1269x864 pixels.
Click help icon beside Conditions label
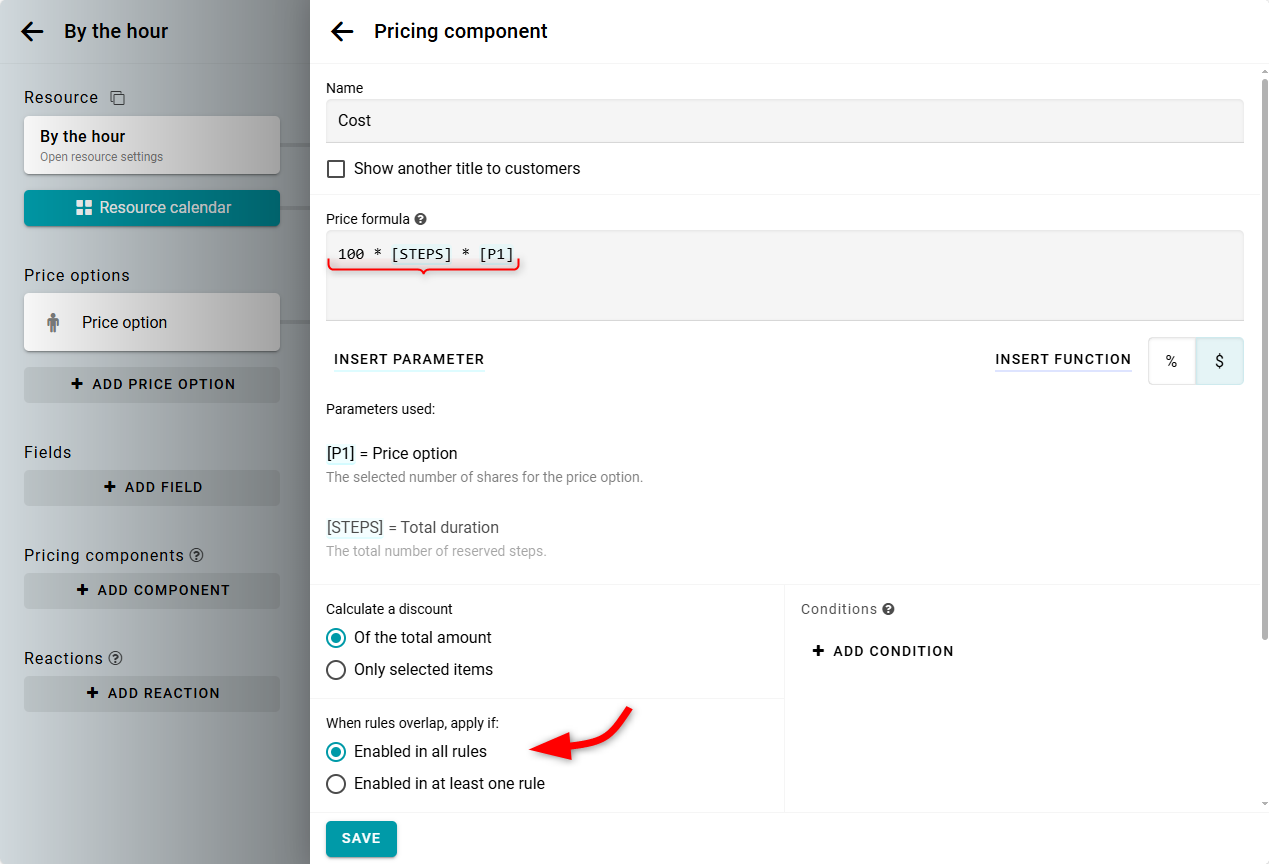[x=888, y=609]
